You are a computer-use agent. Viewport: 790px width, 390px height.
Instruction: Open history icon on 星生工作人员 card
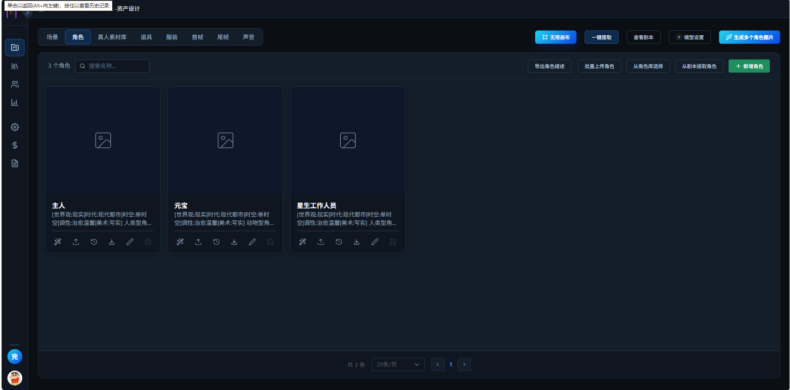339,242
